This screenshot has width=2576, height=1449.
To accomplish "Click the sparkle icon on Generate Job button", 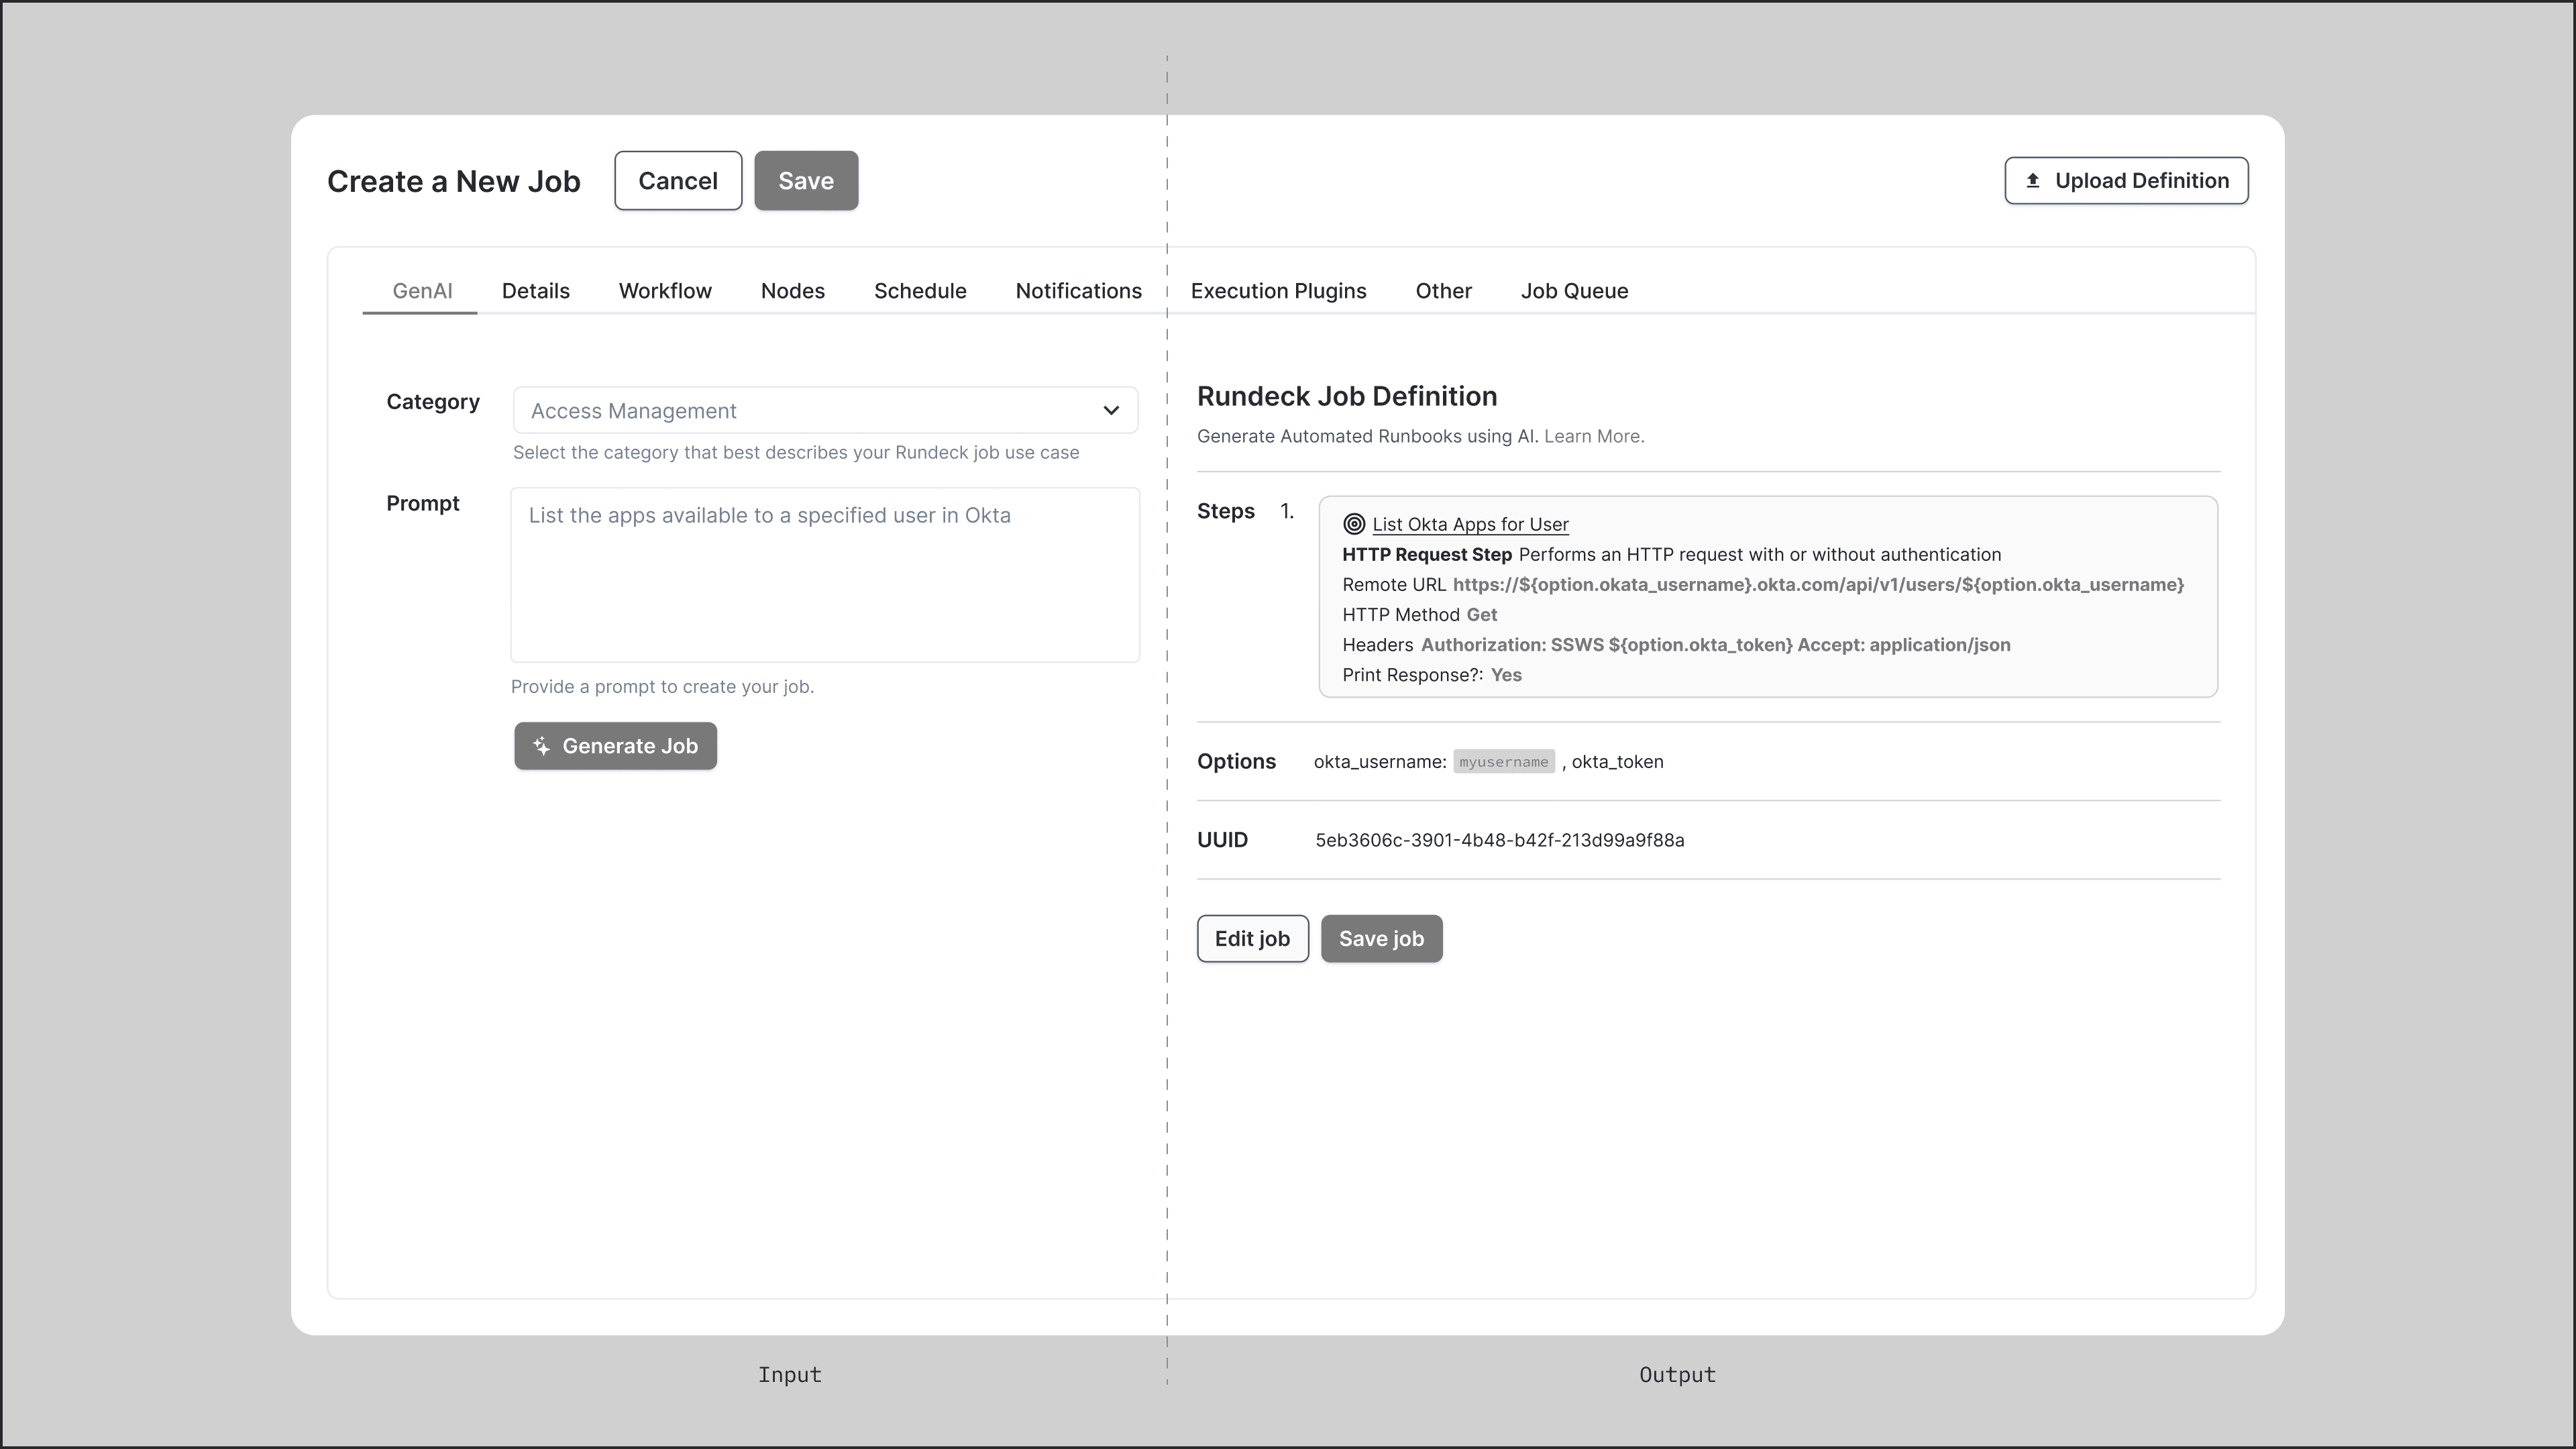I will [x=543, y=746].
